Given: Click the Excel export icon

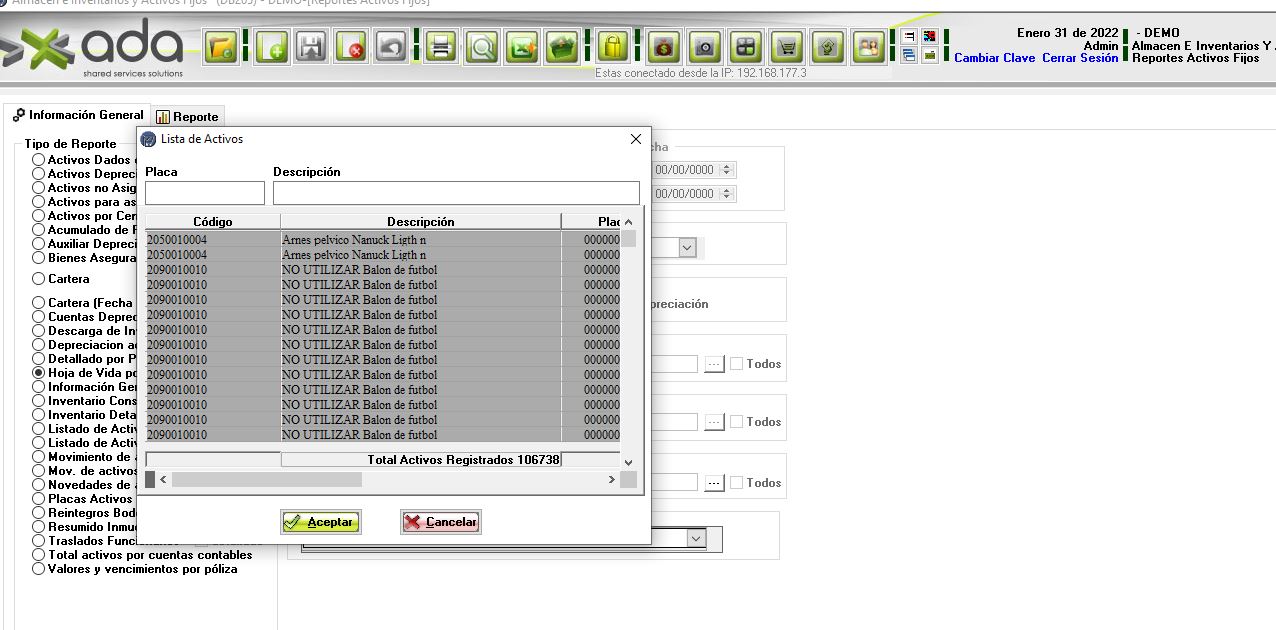Looking at the screenshot, I should point(521,47).
